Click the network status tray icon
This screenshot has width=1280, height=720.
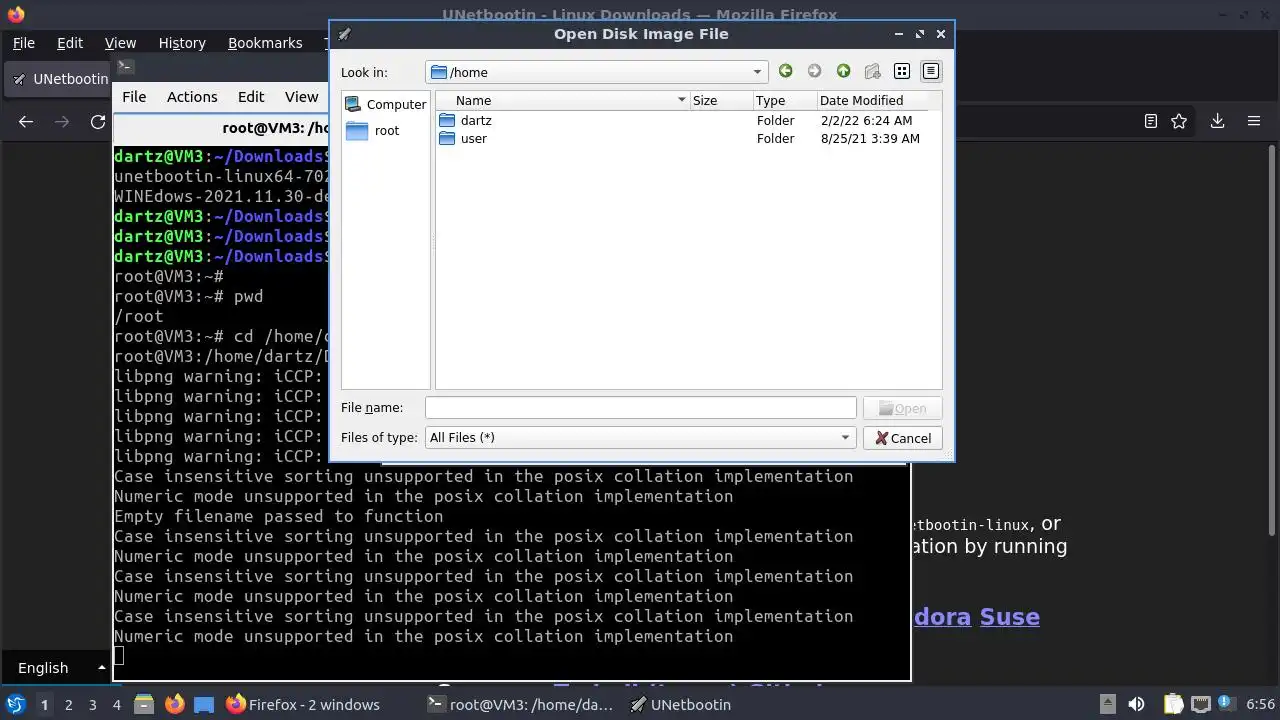click(1200, 704)
